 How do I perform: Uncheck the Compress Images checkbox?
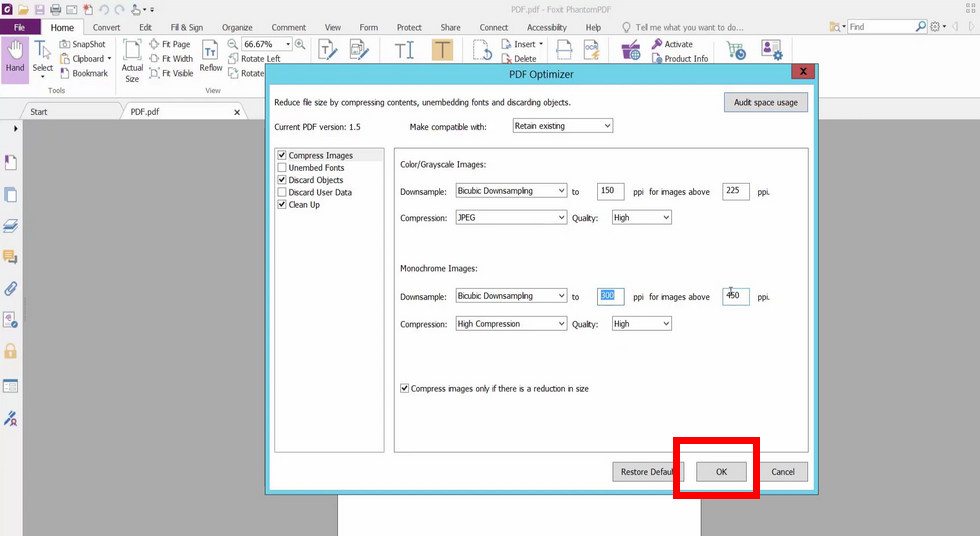[282, 156]
